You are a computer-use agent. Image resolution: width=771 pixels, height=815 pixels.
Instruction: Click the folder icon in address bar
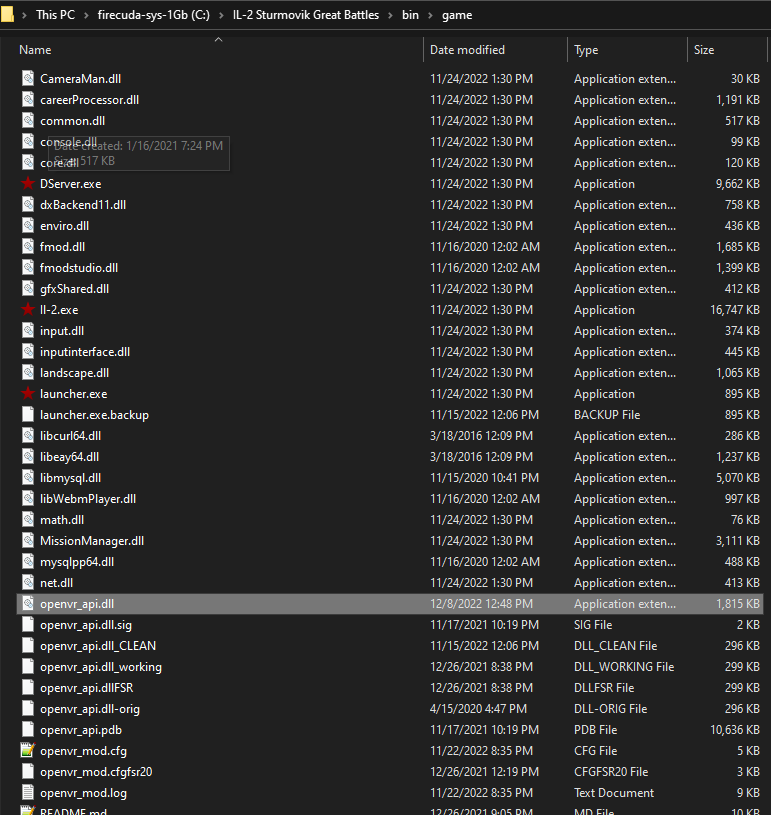tap(7, 14)
